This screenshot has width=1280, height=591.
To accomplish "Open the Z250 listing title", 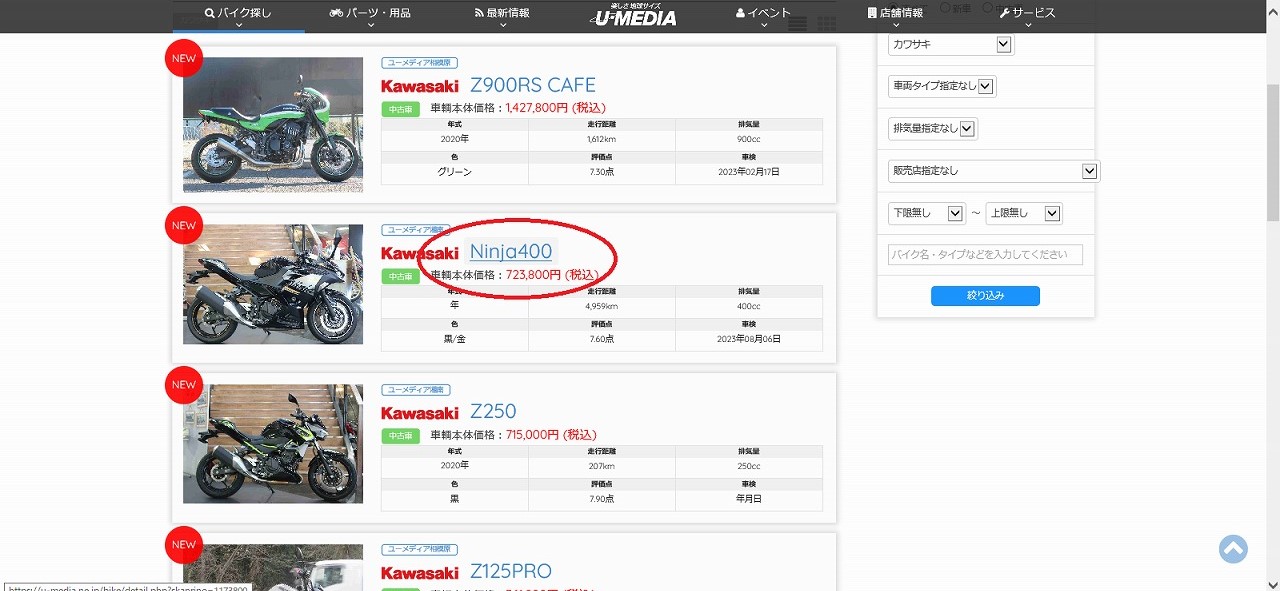I will [x=493, y=412].
